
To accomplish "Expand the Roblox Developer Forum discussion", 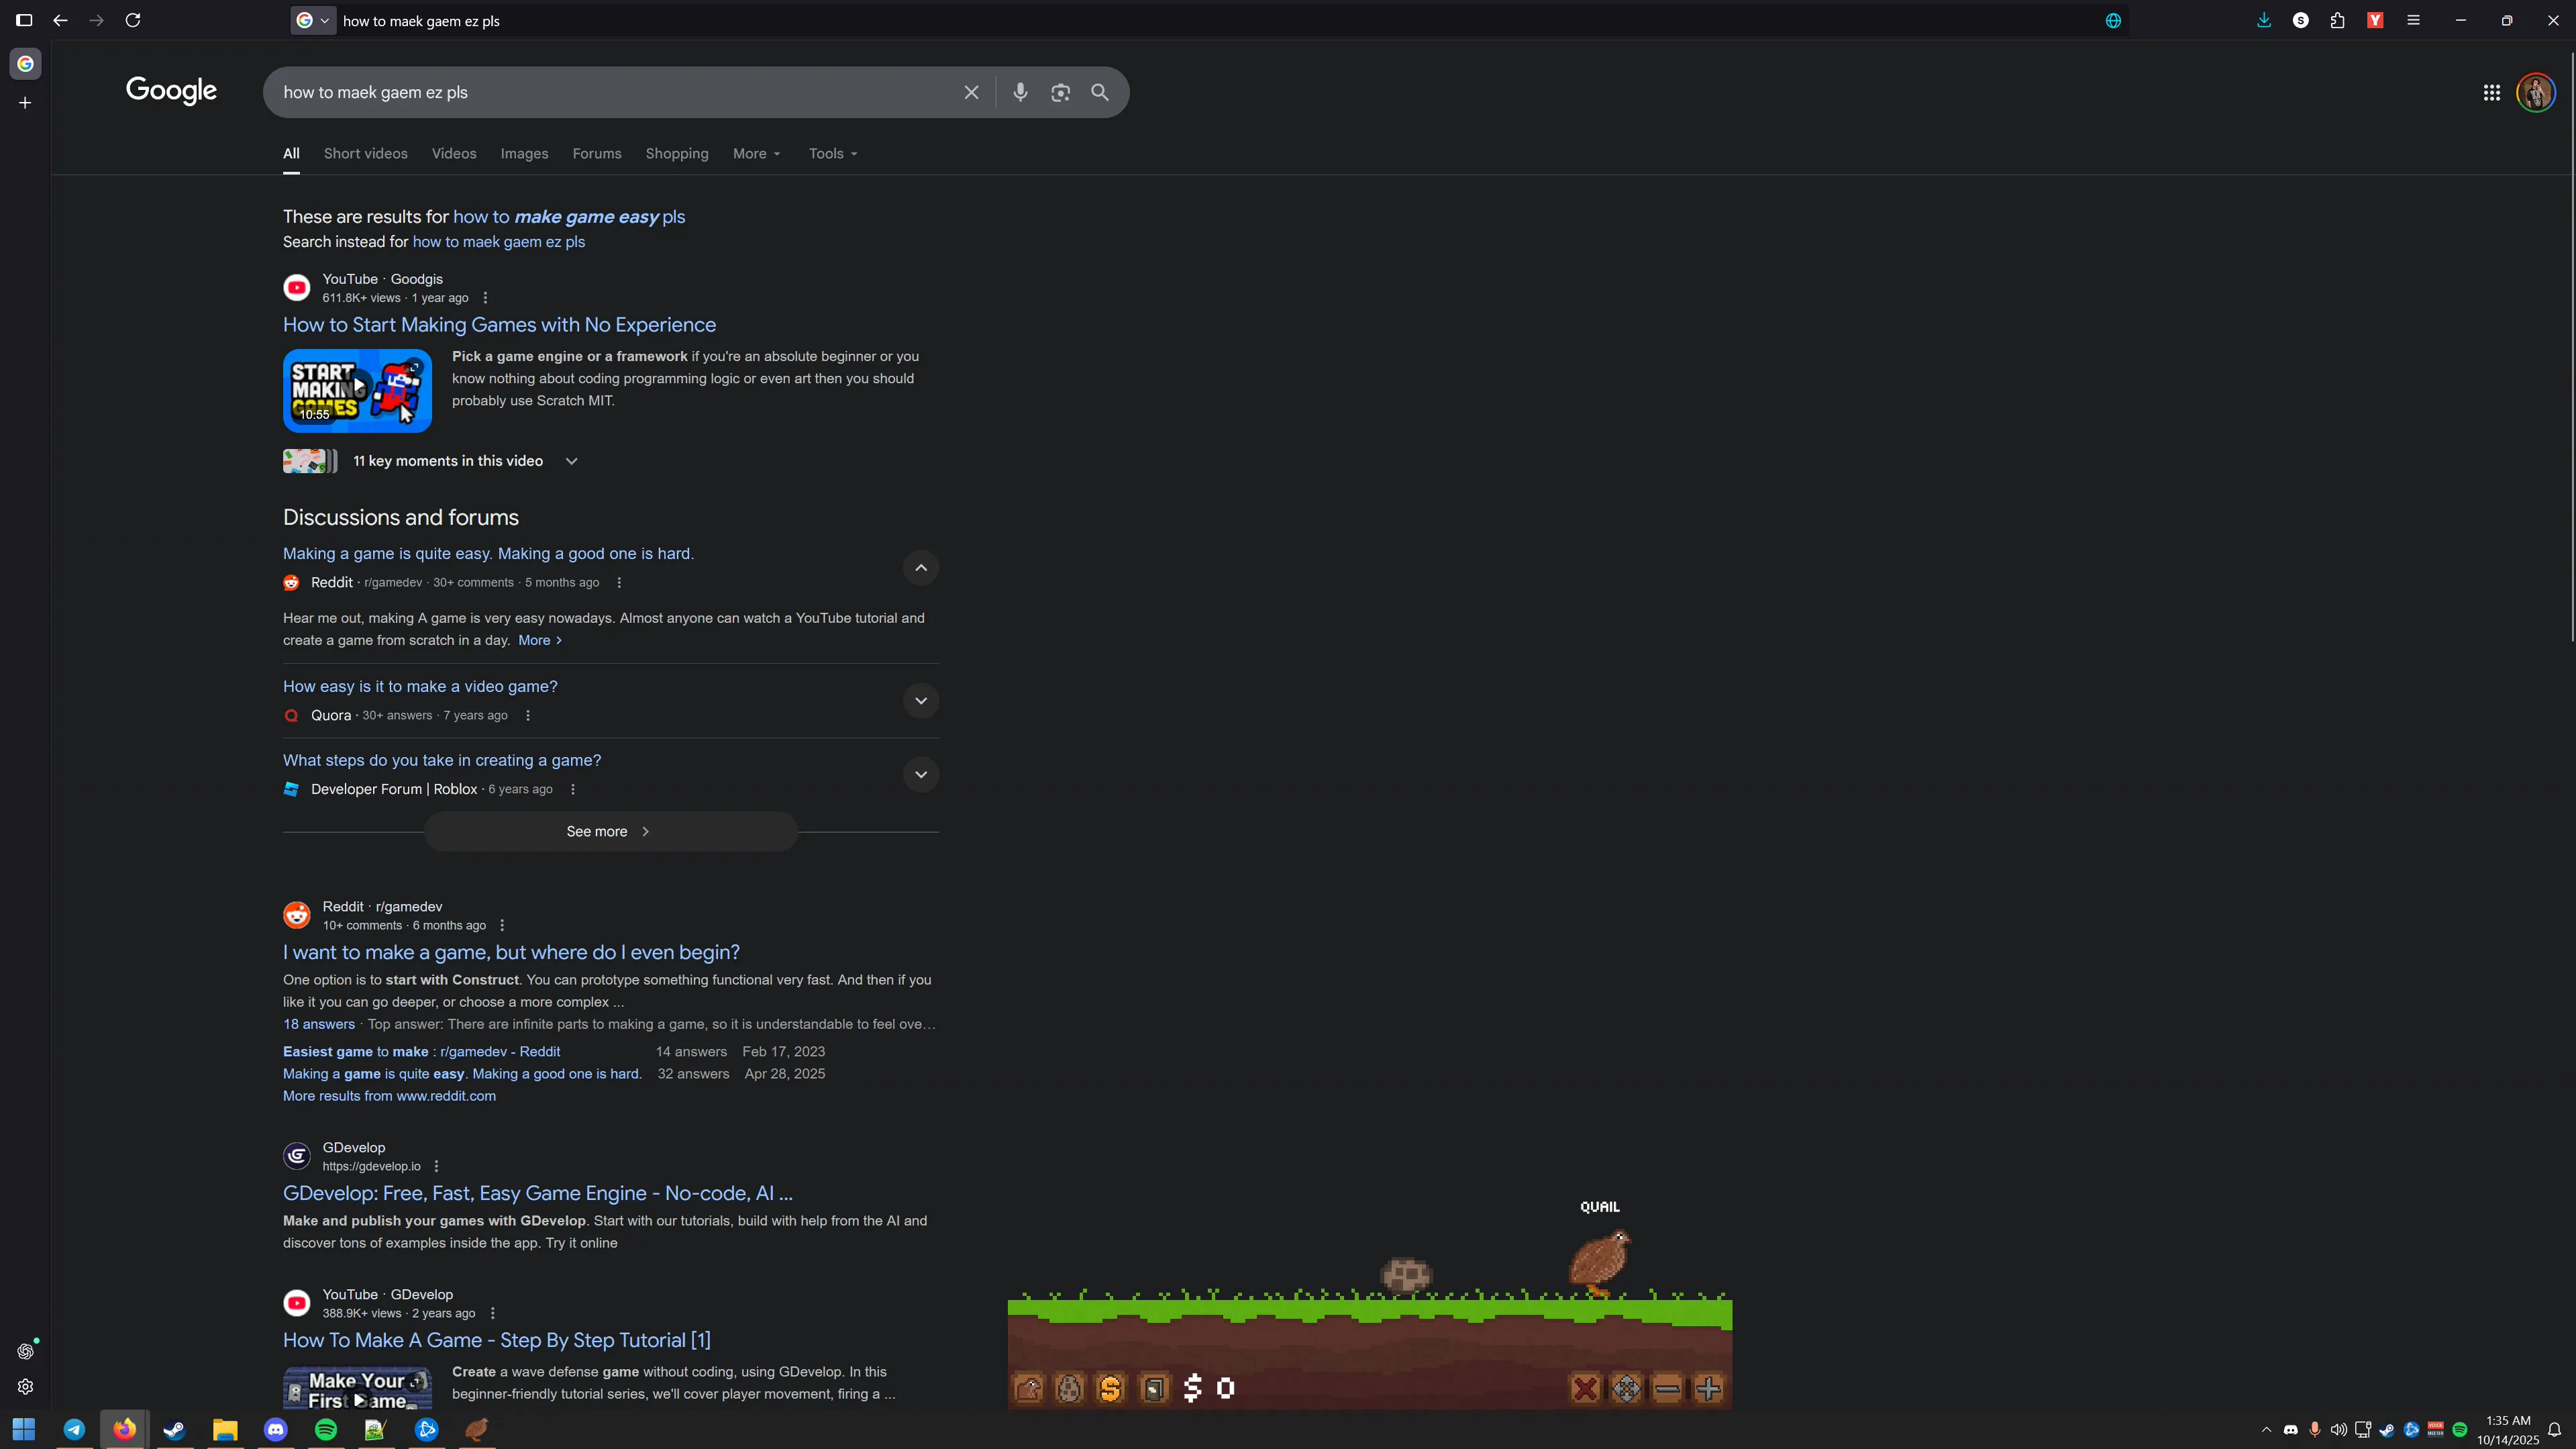I will (x=921, y=774).
